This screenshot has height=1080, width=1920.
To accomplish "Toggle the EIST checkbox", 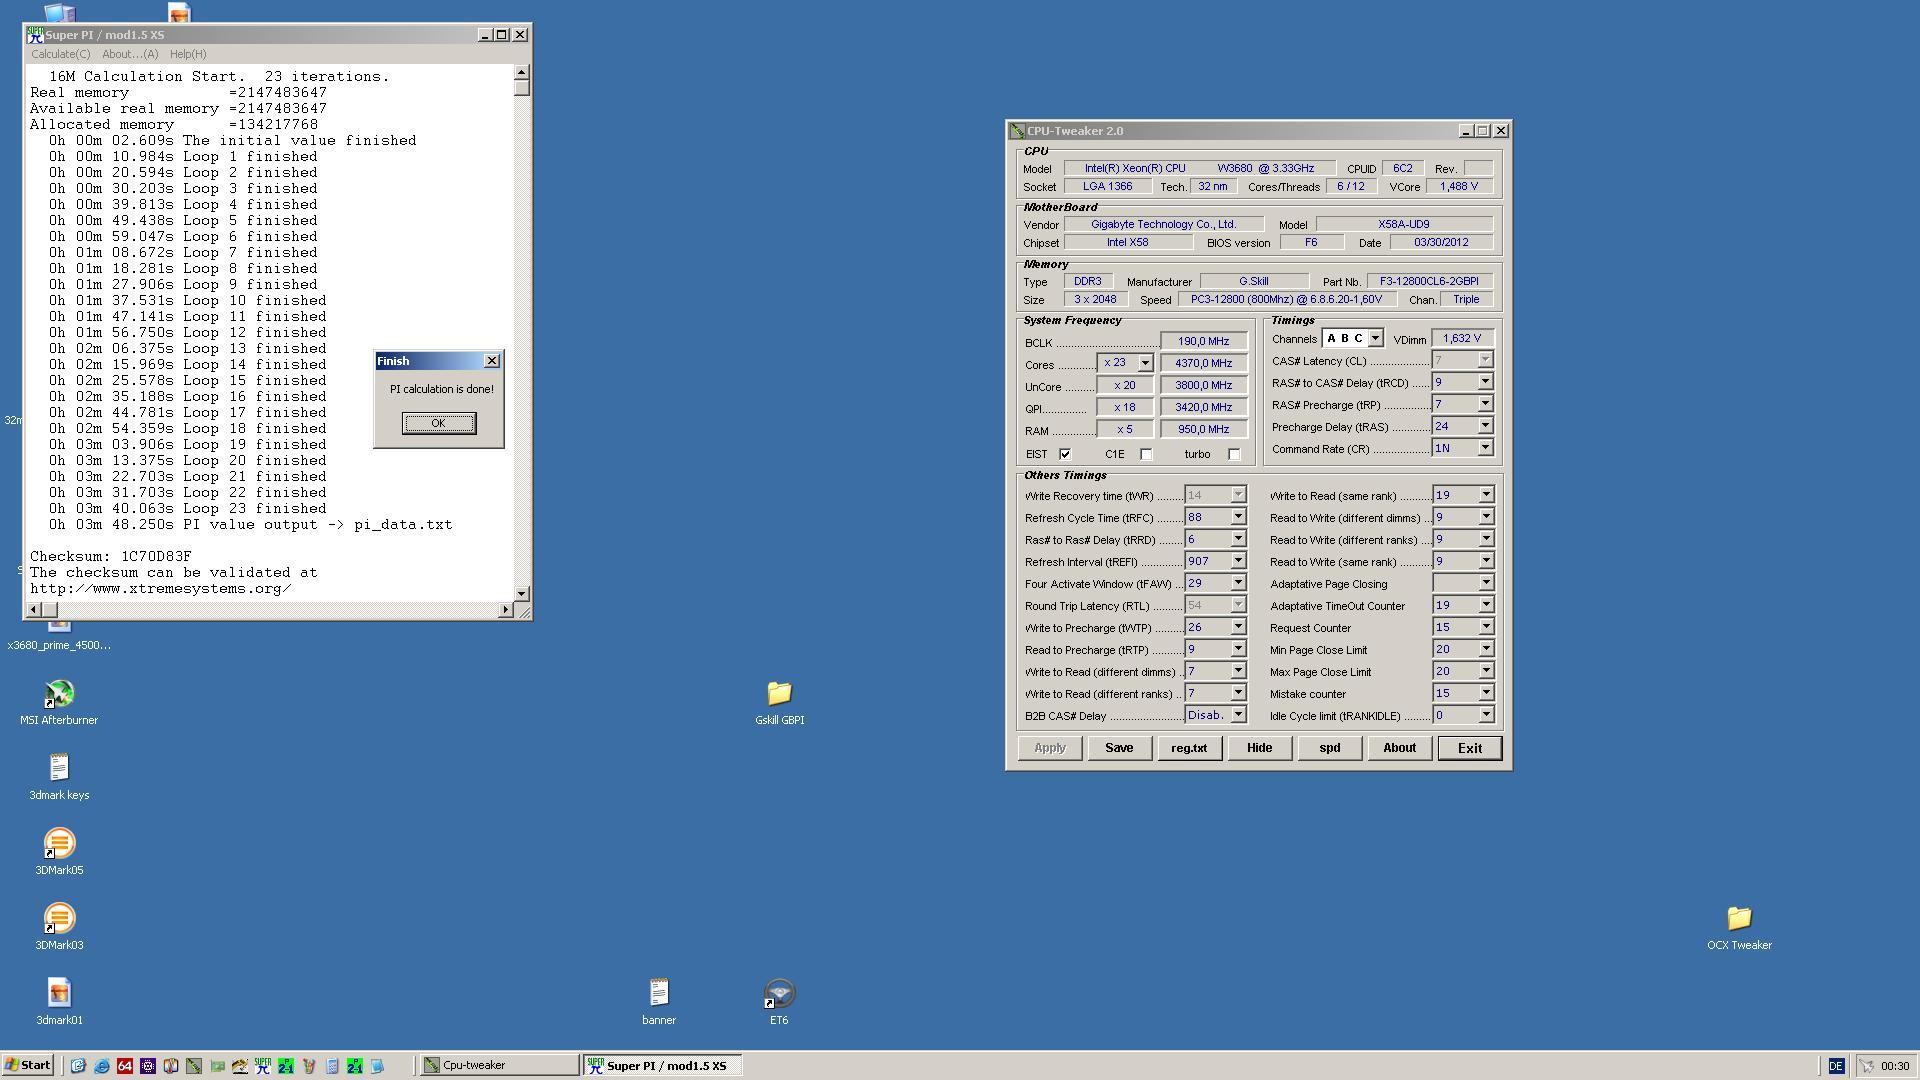I will tap(1065, 454).
